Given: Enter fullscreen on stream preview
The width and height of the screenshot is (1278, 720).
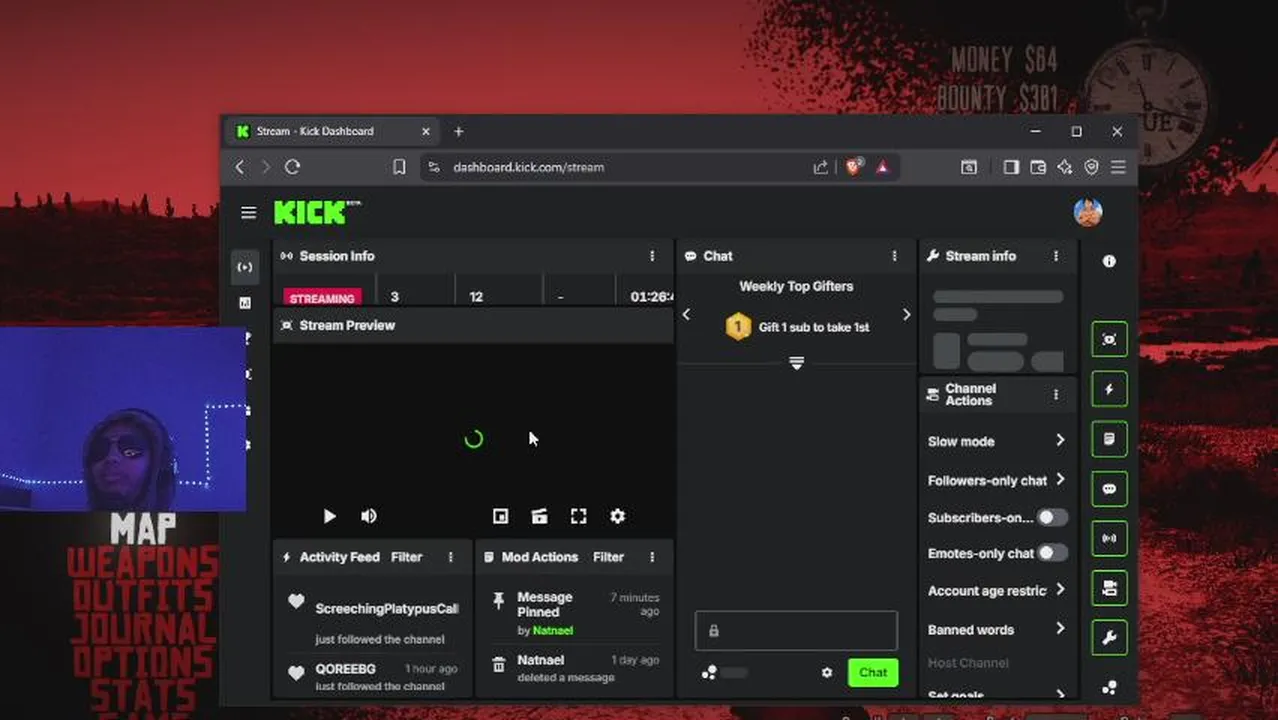Looking at the screenshot, I should [578, 516].
